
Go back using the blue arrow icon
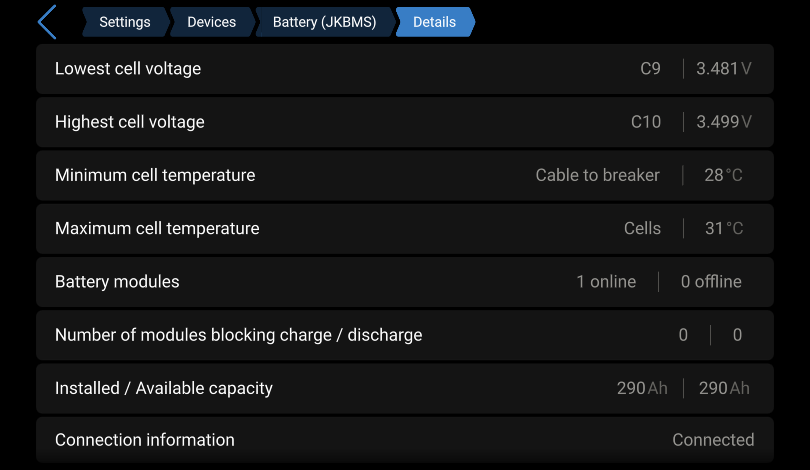click(47, 22)
